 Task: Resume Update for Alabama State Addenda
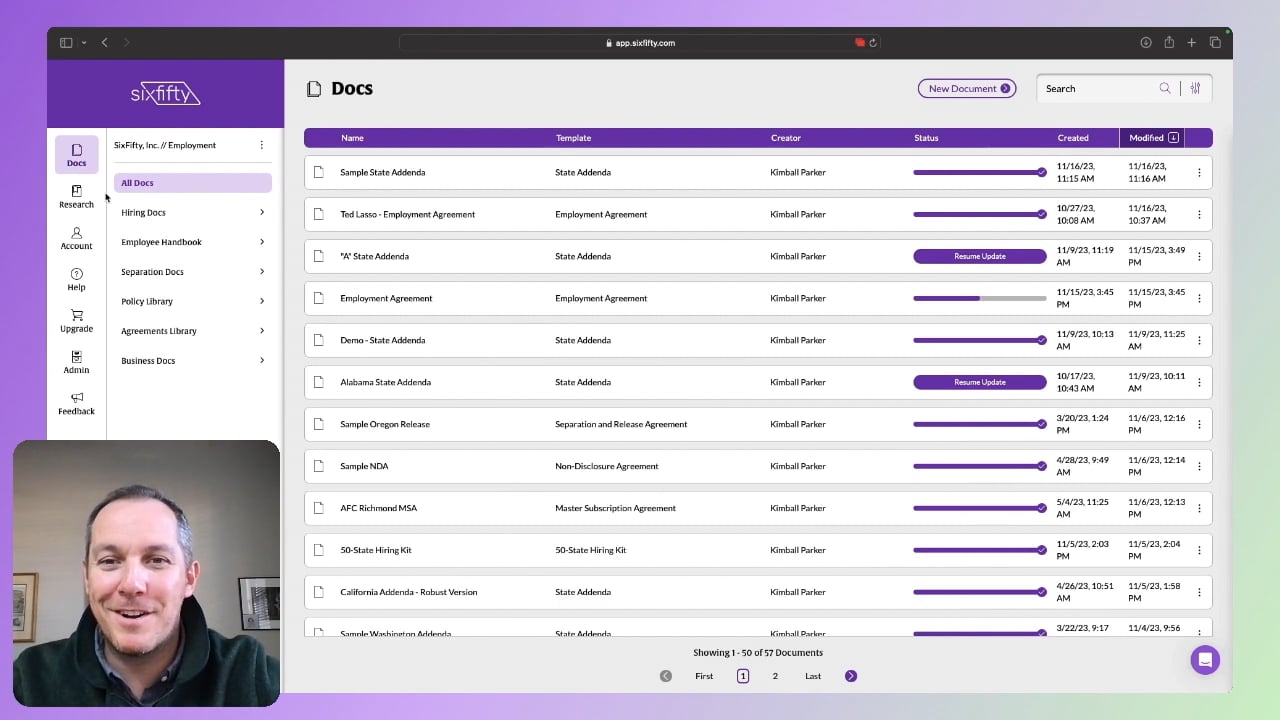pyautogui.click(x=979, y=382)
